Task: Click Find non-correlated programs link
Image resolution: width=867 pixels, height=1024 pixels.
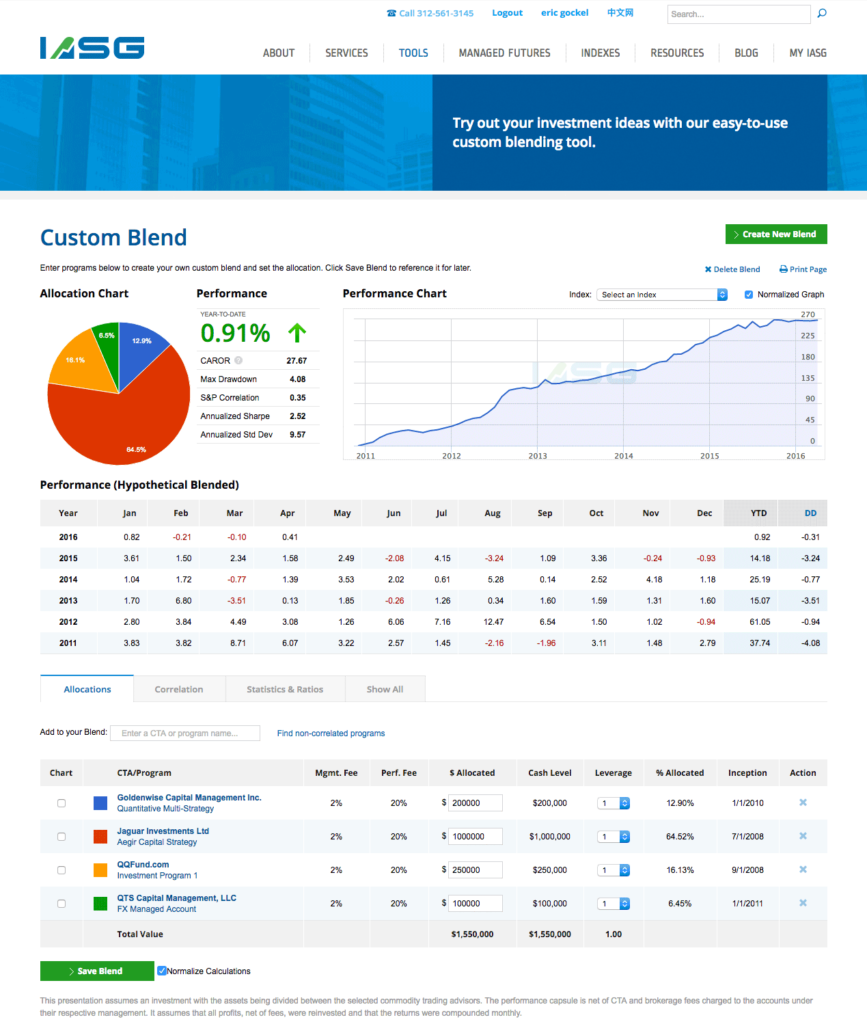Action: tap(331, 733)
